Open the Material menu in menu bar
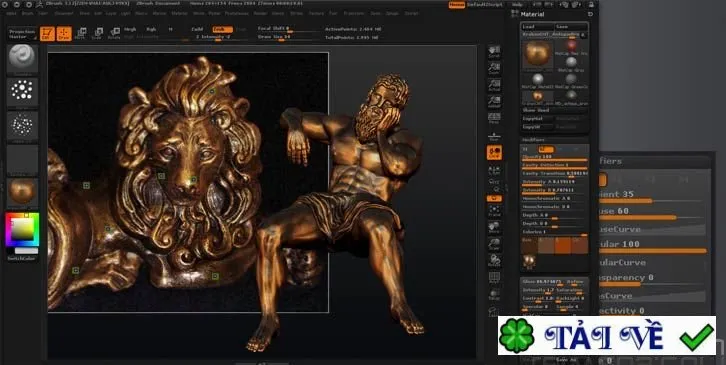726x365 pixels. pos(179,13)
